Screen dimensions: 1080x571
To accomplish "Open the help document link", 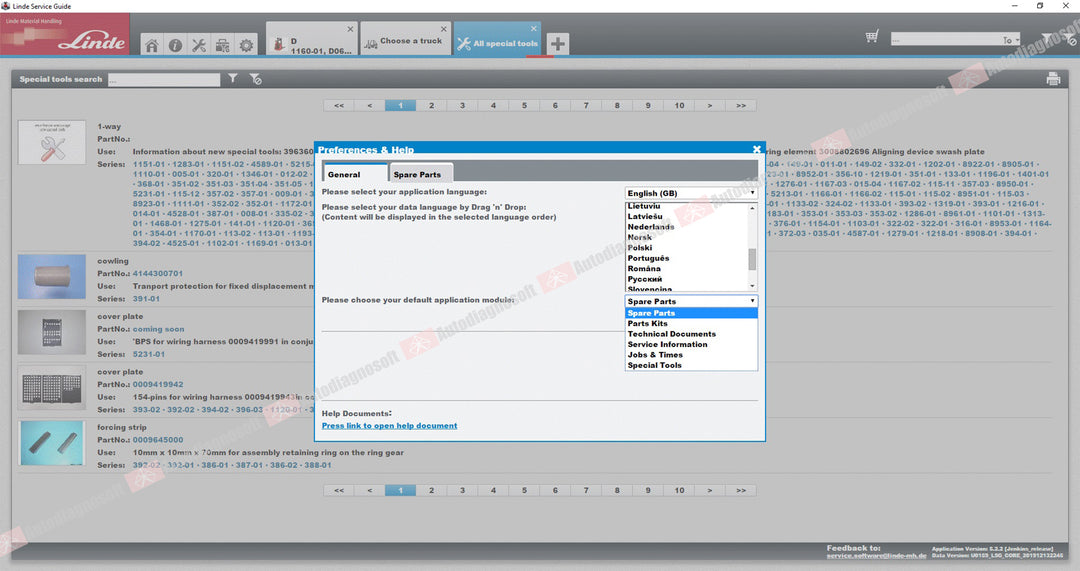I will pyautogui.click(x=389, y=426).
